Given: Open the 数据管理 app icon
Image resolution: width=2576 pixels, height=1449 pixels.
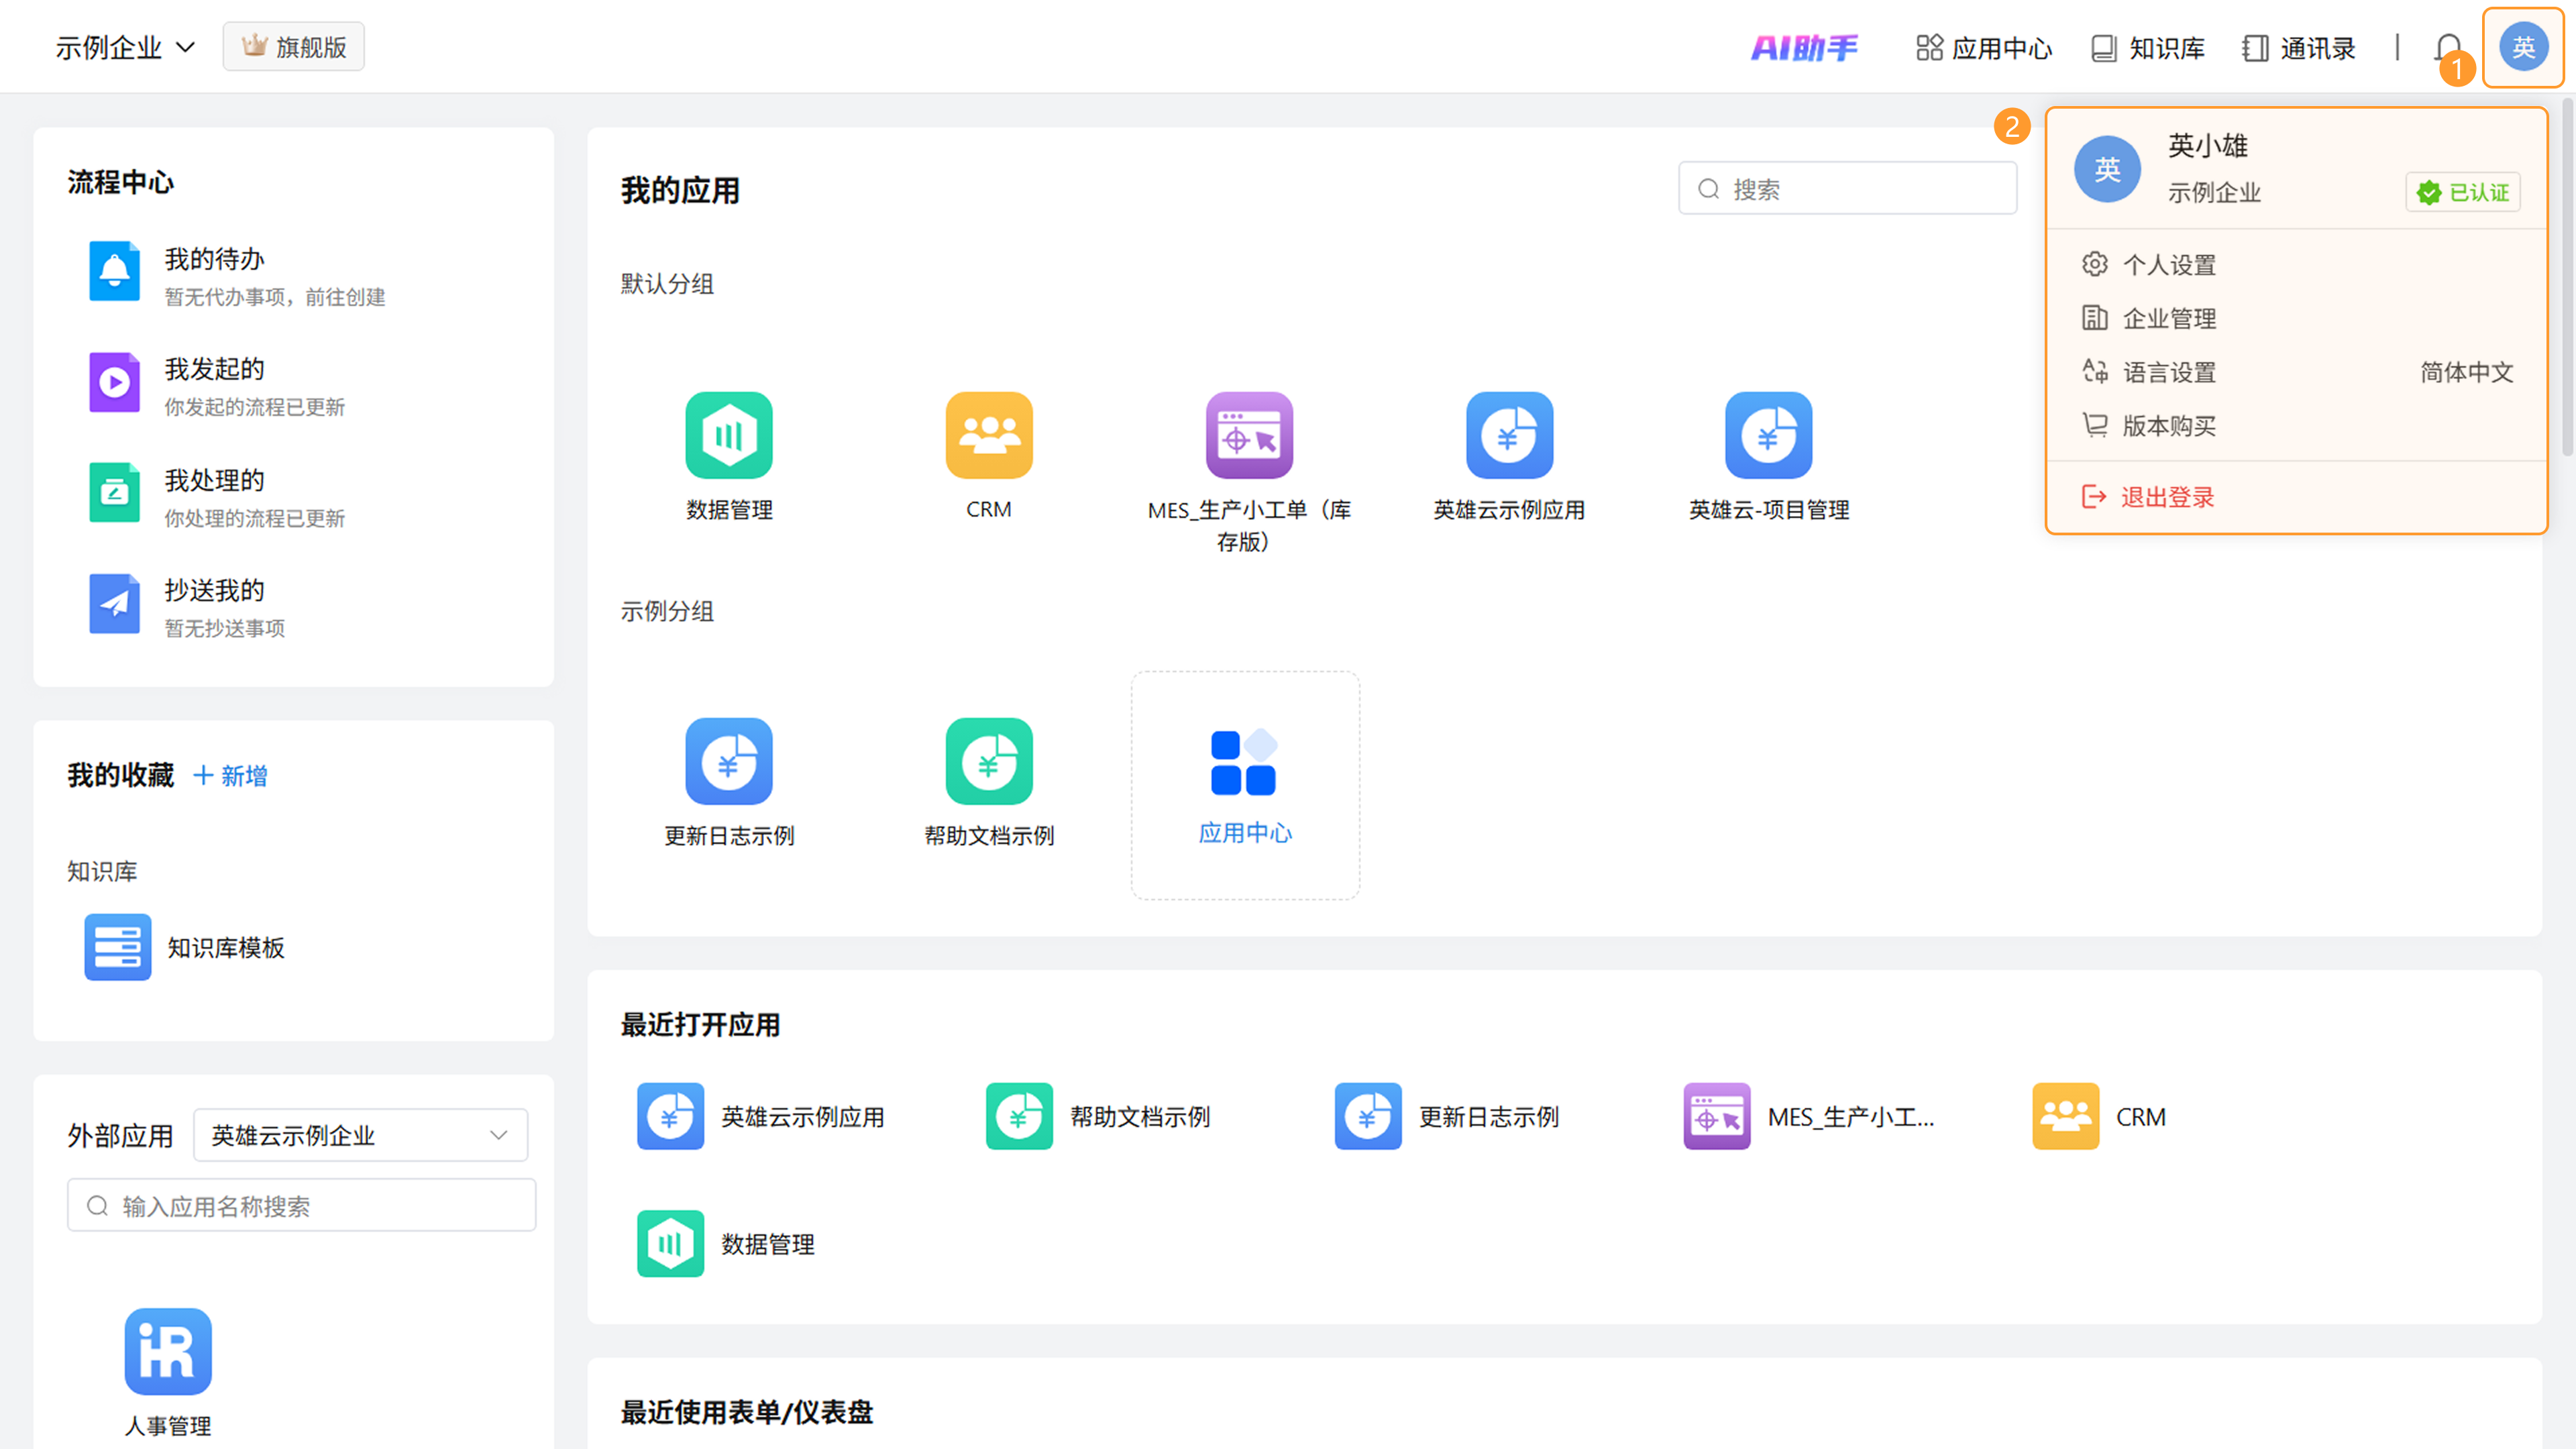Looking at the screenshot, I should pyautogui.click(x=729, y=436).
